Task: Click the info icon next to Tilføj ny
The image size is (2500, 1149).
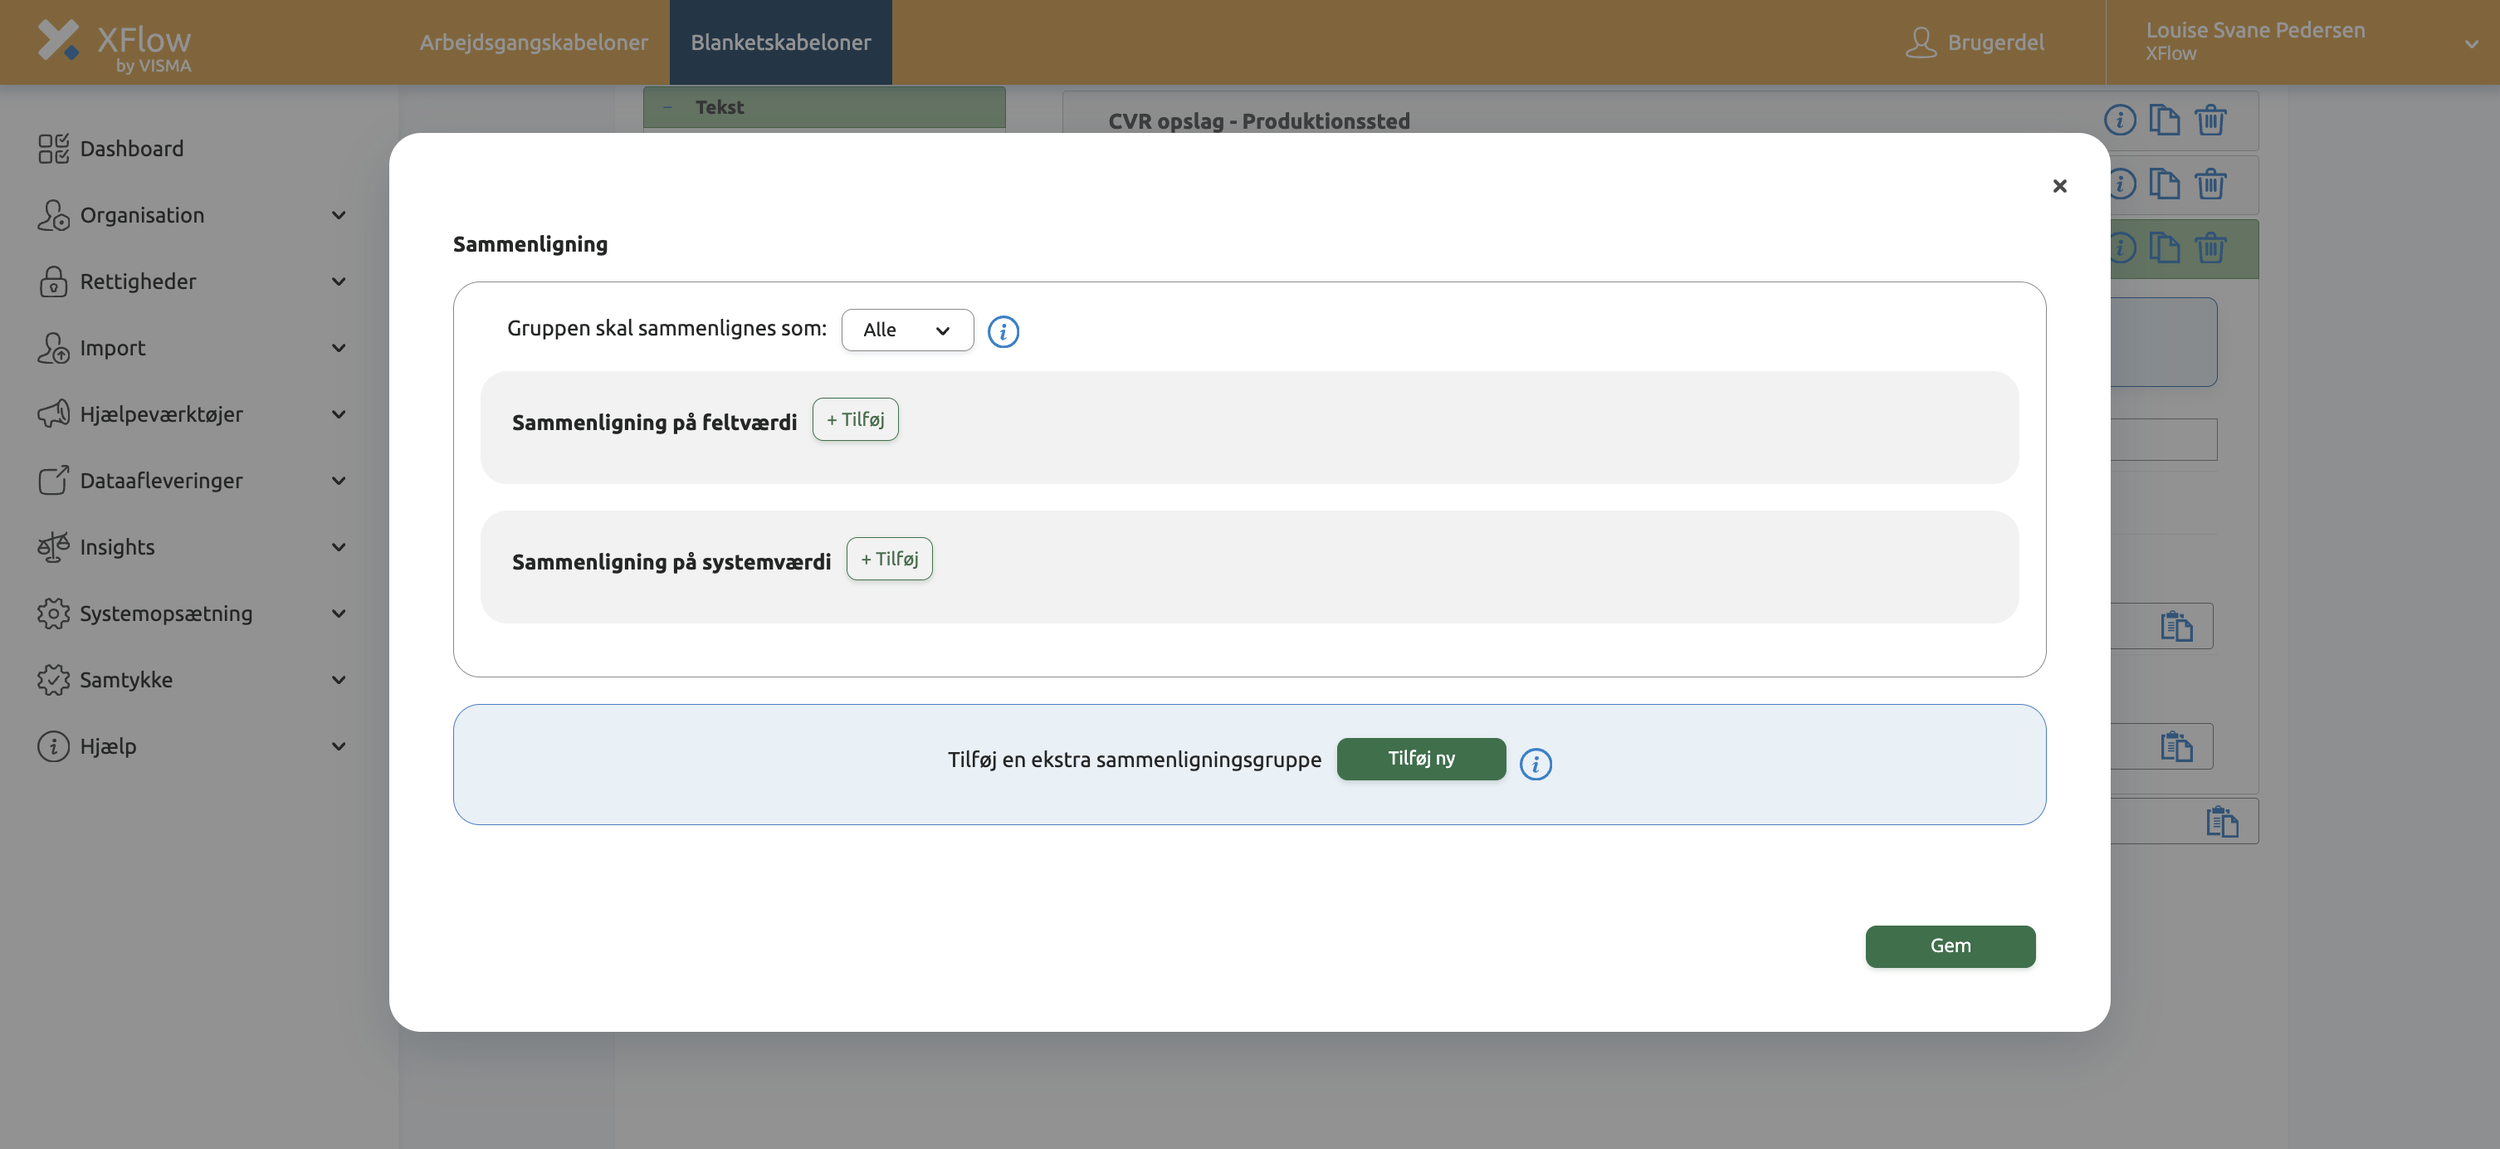Action: coord(1535,764)
